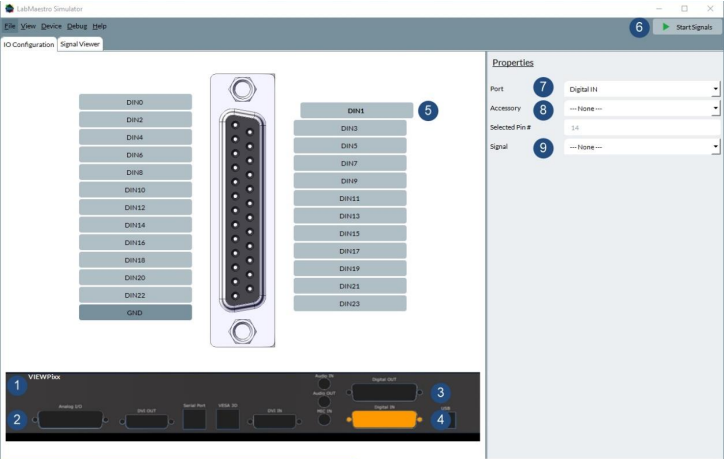Select the GND pin button

click(x=135, y=312)
